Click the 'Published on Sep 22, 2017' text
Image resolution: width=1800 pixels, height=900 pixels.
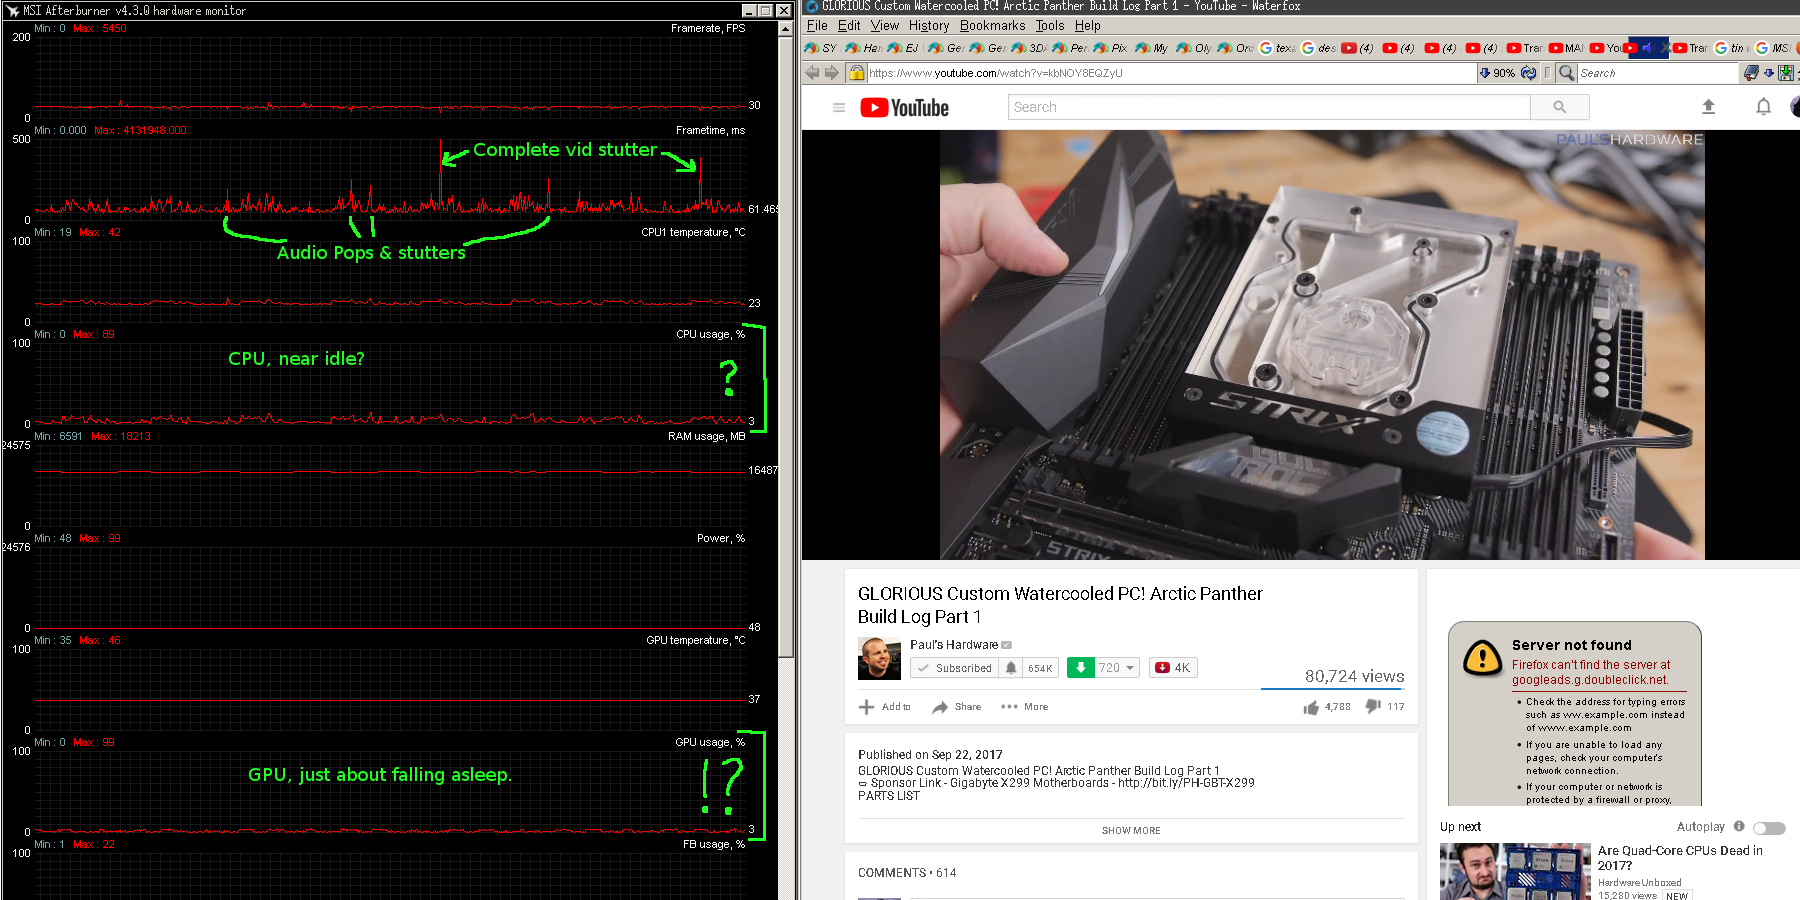point(930,755)
